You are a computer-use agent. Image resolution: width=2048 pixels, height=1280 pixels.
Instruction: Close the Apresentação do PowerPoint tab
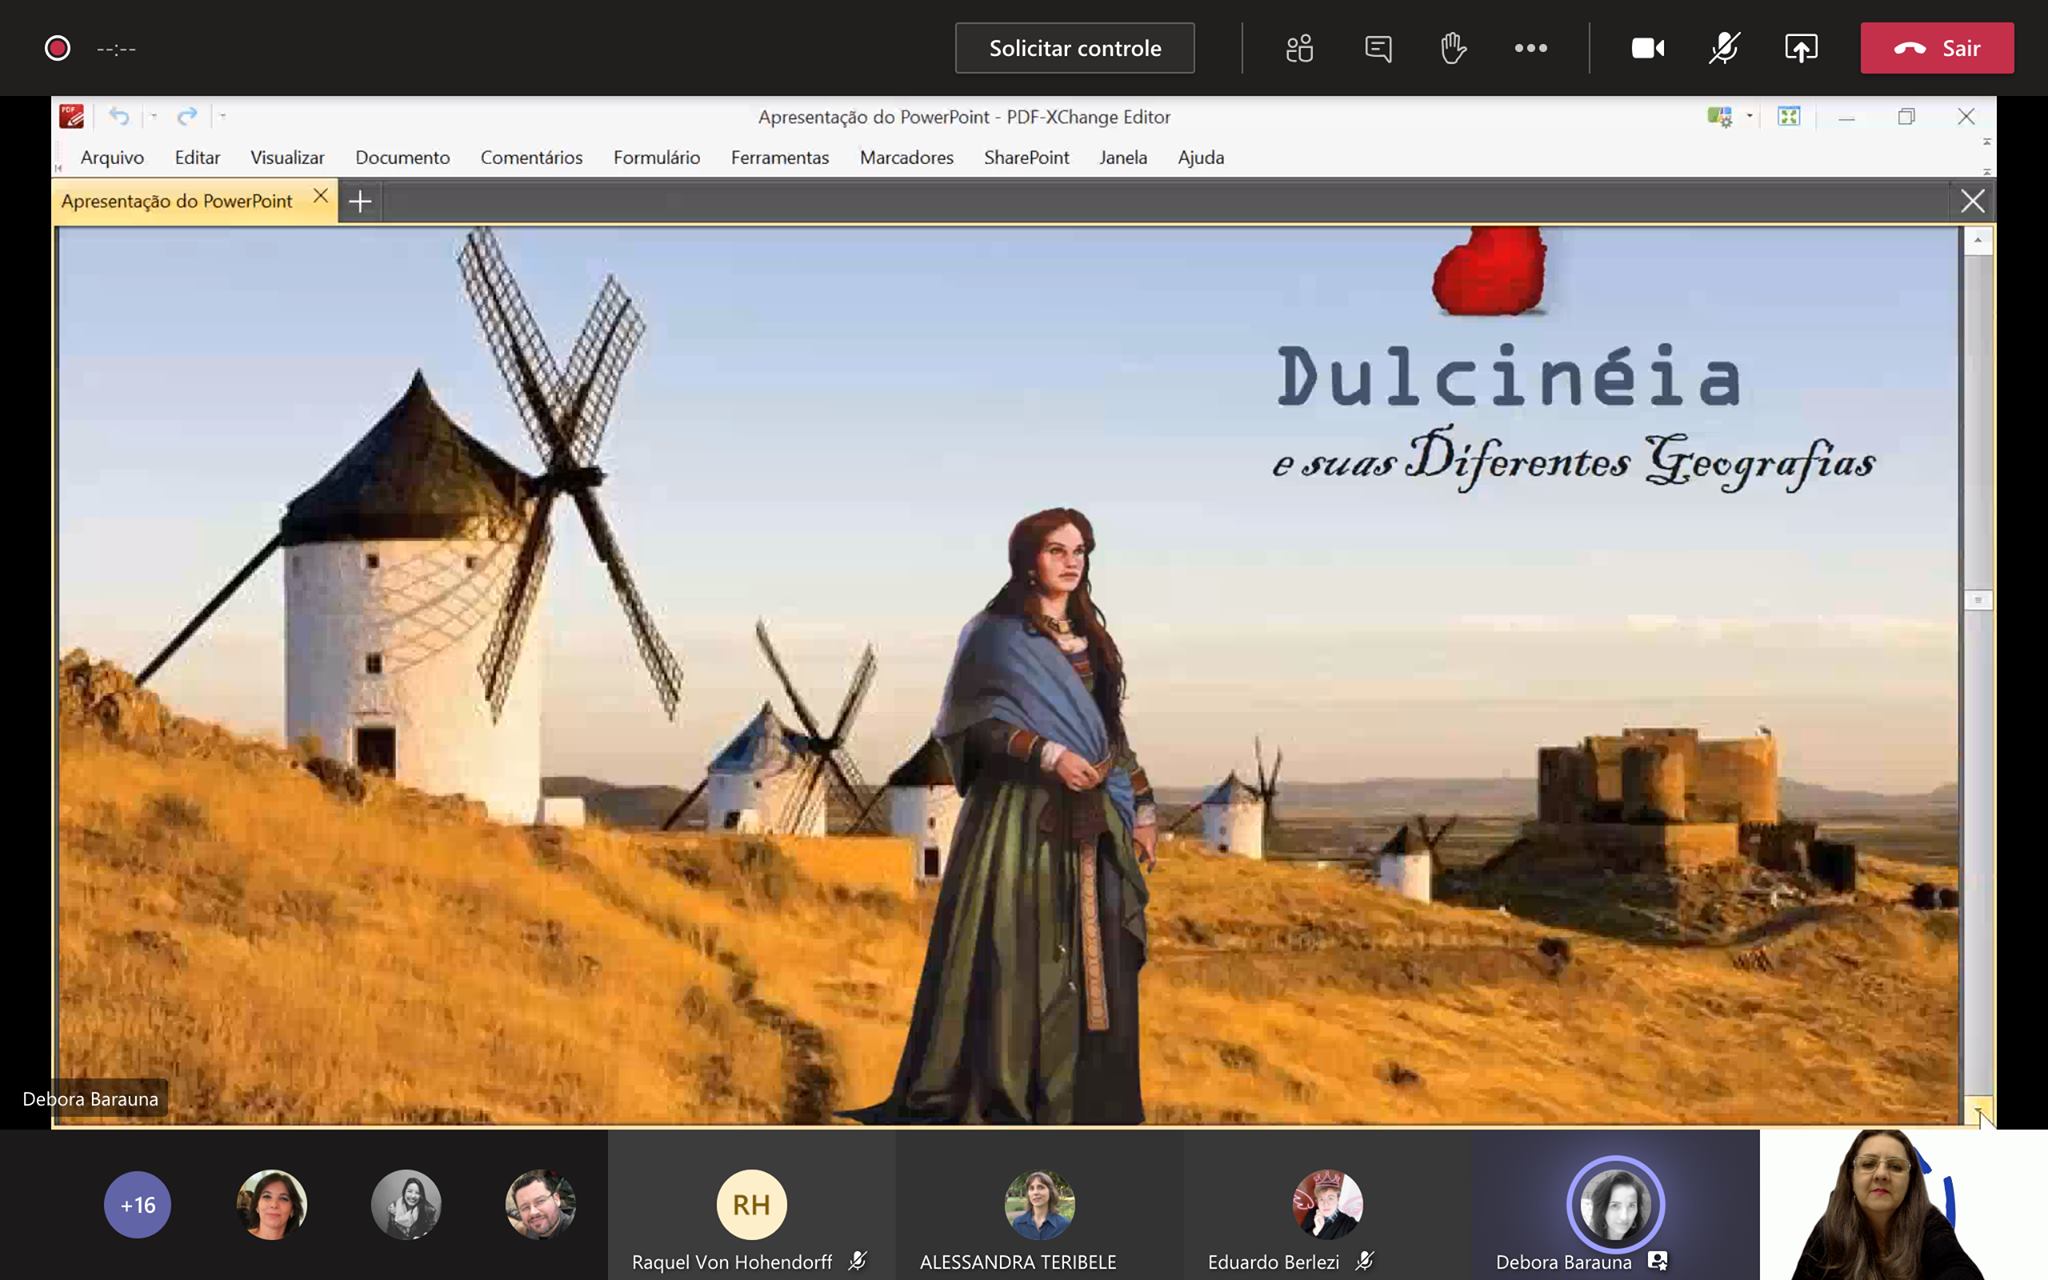[320, 196]
